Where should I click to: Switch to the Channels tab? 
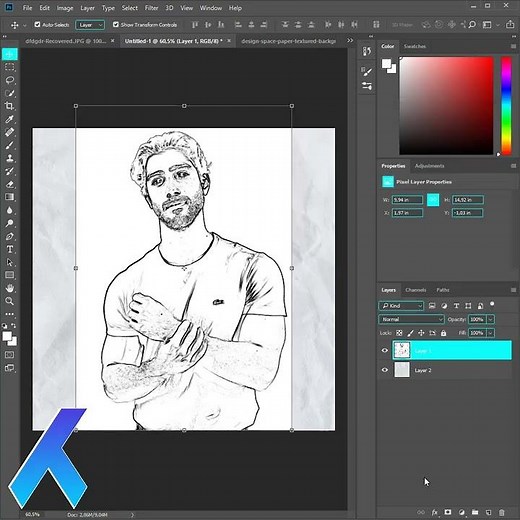(416, 290)
